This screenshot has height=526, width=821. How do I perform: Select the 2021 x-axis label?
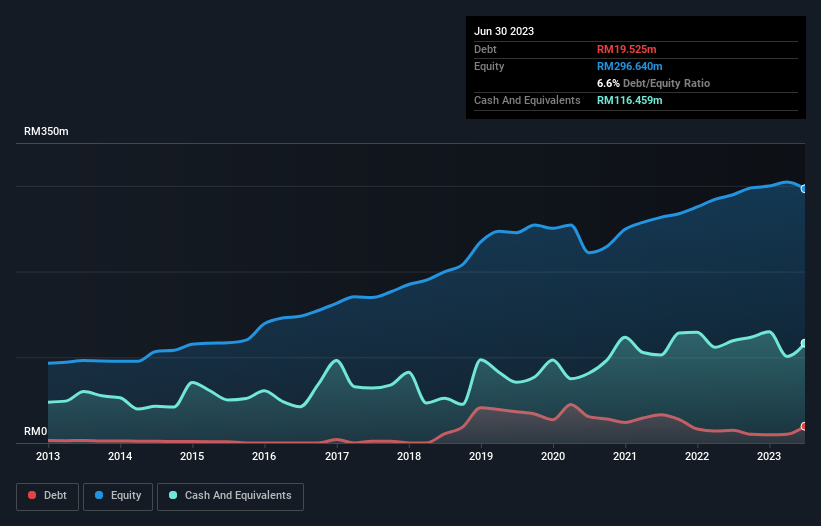(625, 456)
